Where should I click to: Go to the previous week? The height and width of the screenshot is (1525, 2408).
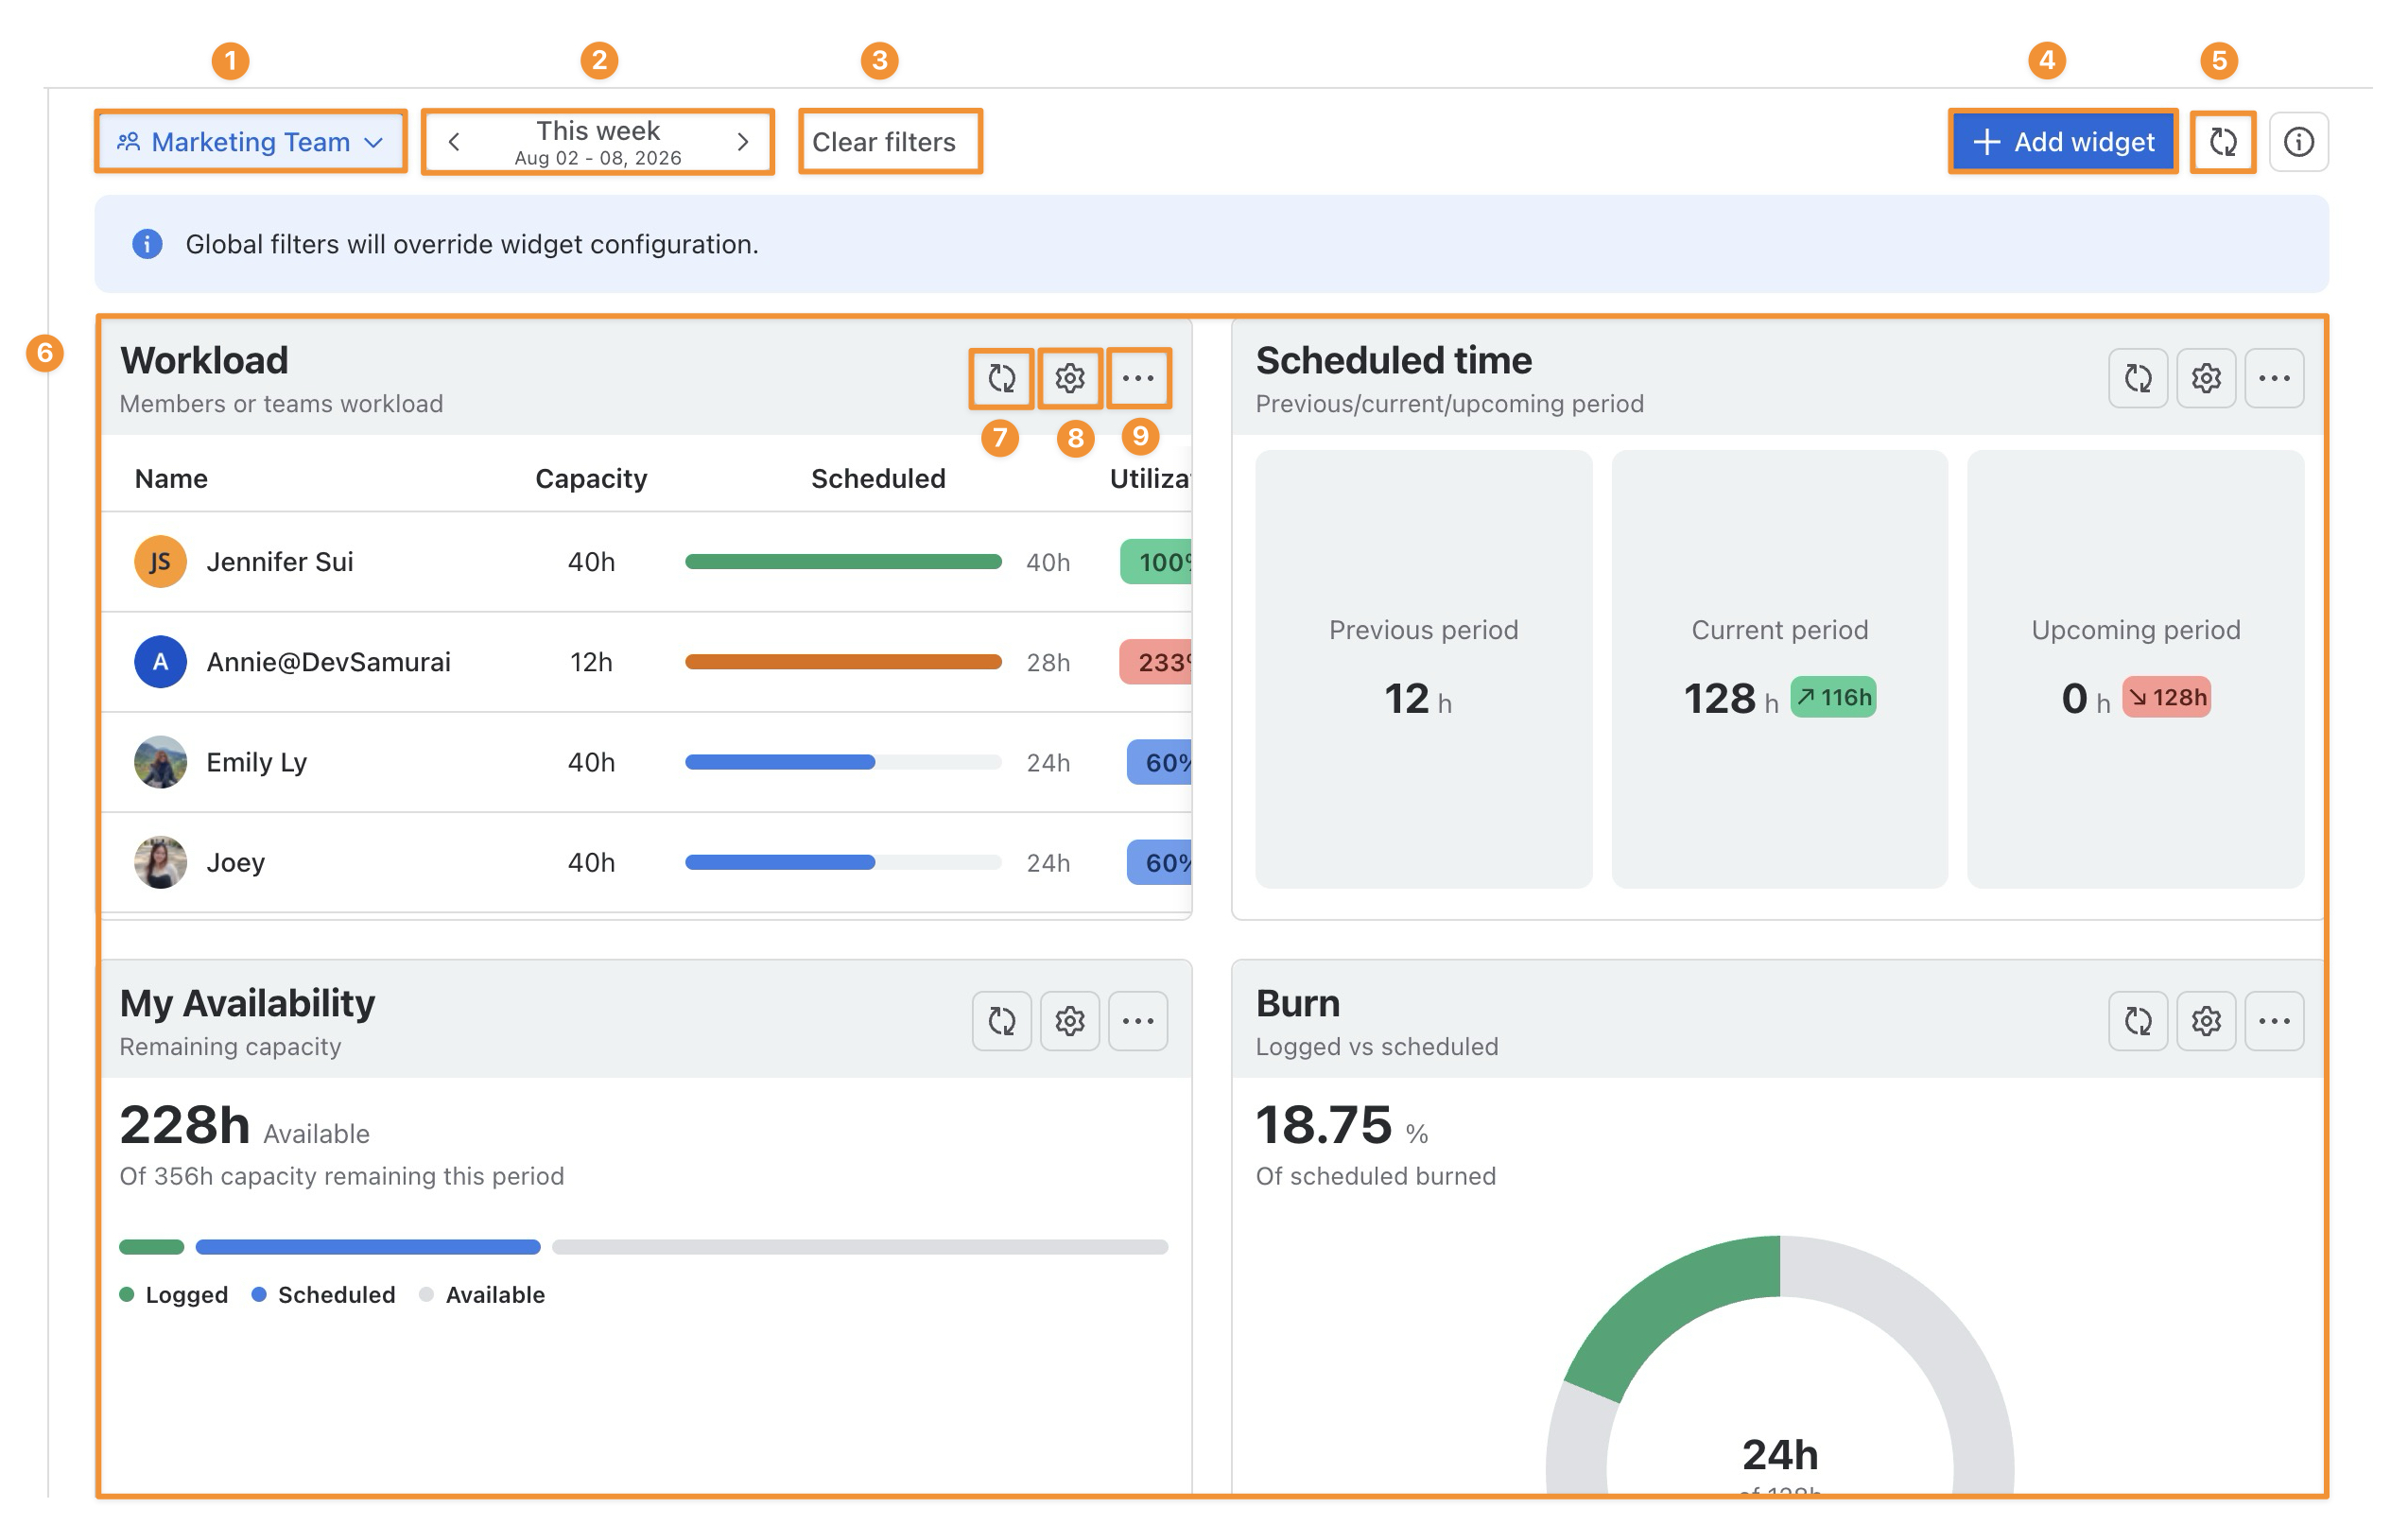[x=454, y=142]
